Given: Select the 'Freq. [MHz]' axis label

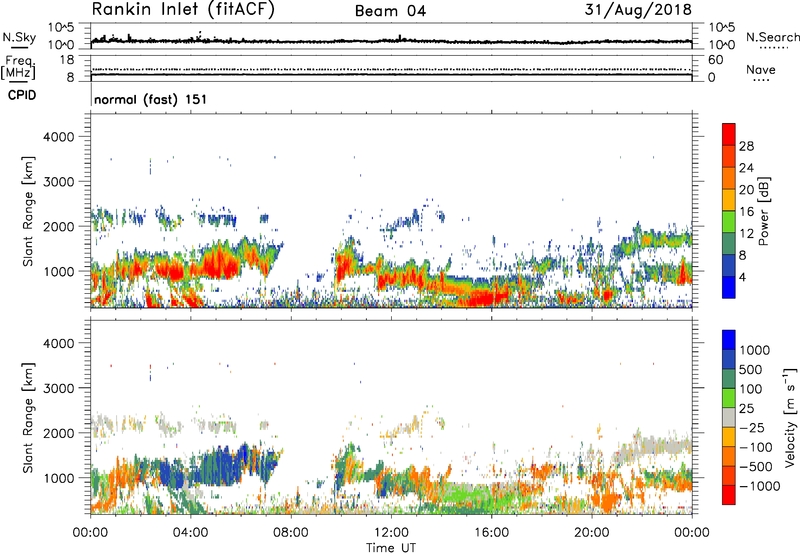Looking at the screenshot, I should pyautogui.click(x=18, y=68).
